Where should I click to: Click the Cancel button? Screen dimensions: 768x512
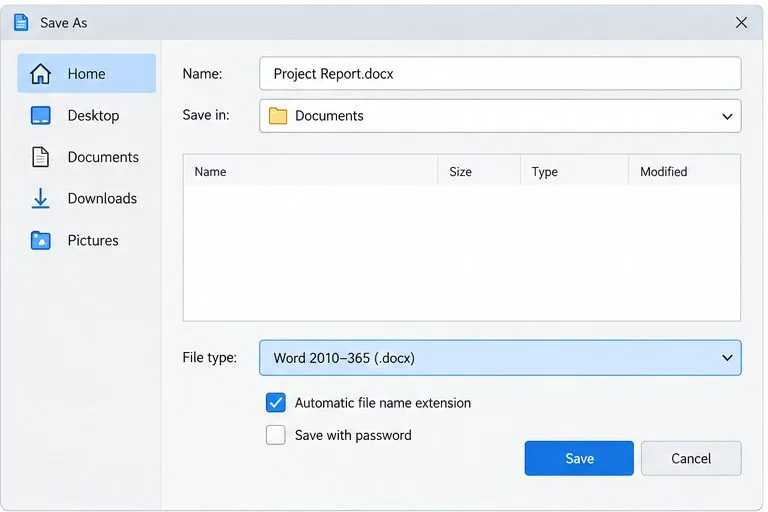[x=691, y=458]
